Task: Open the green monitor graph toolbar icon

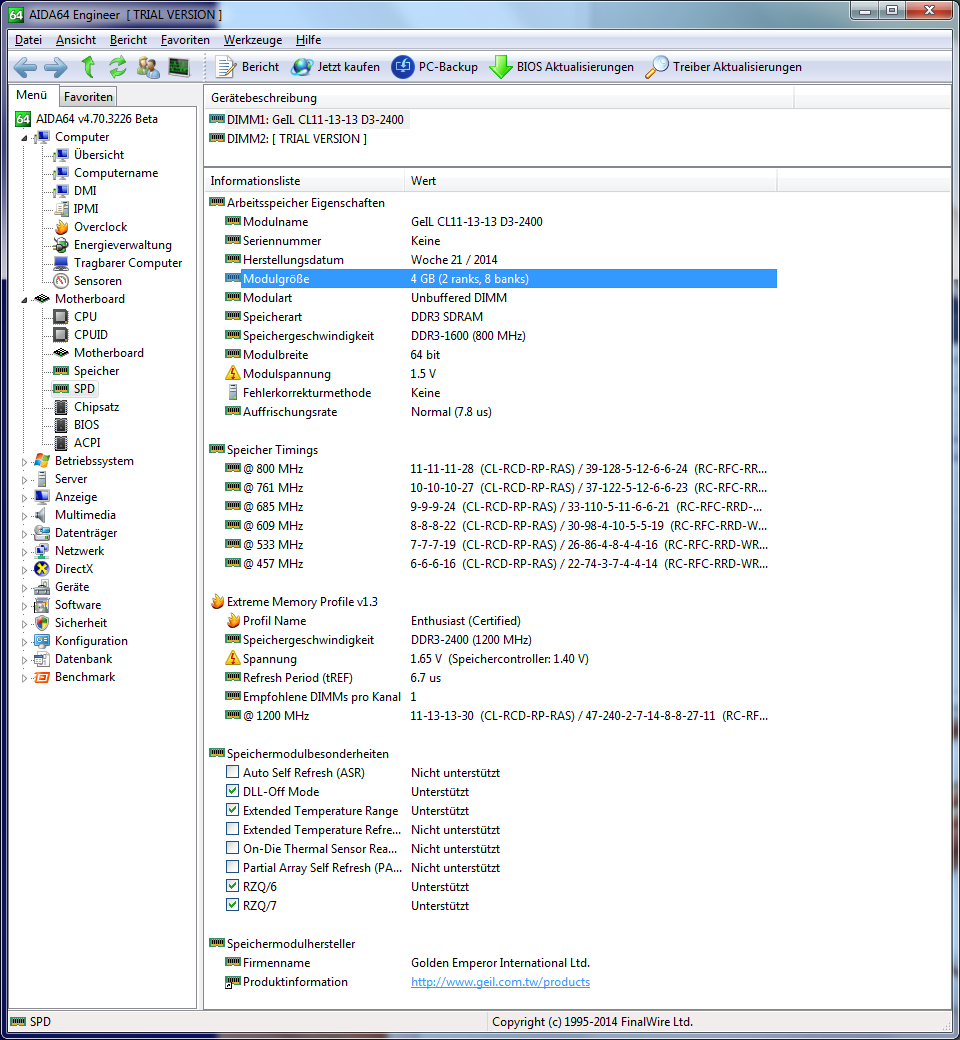Action: (178, 67)
